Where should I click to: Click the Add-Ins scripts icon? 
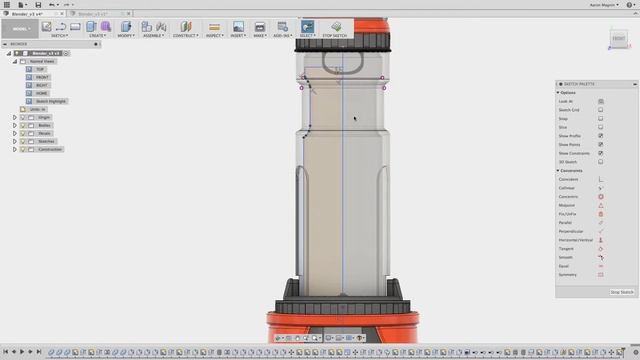click(282, 27)
